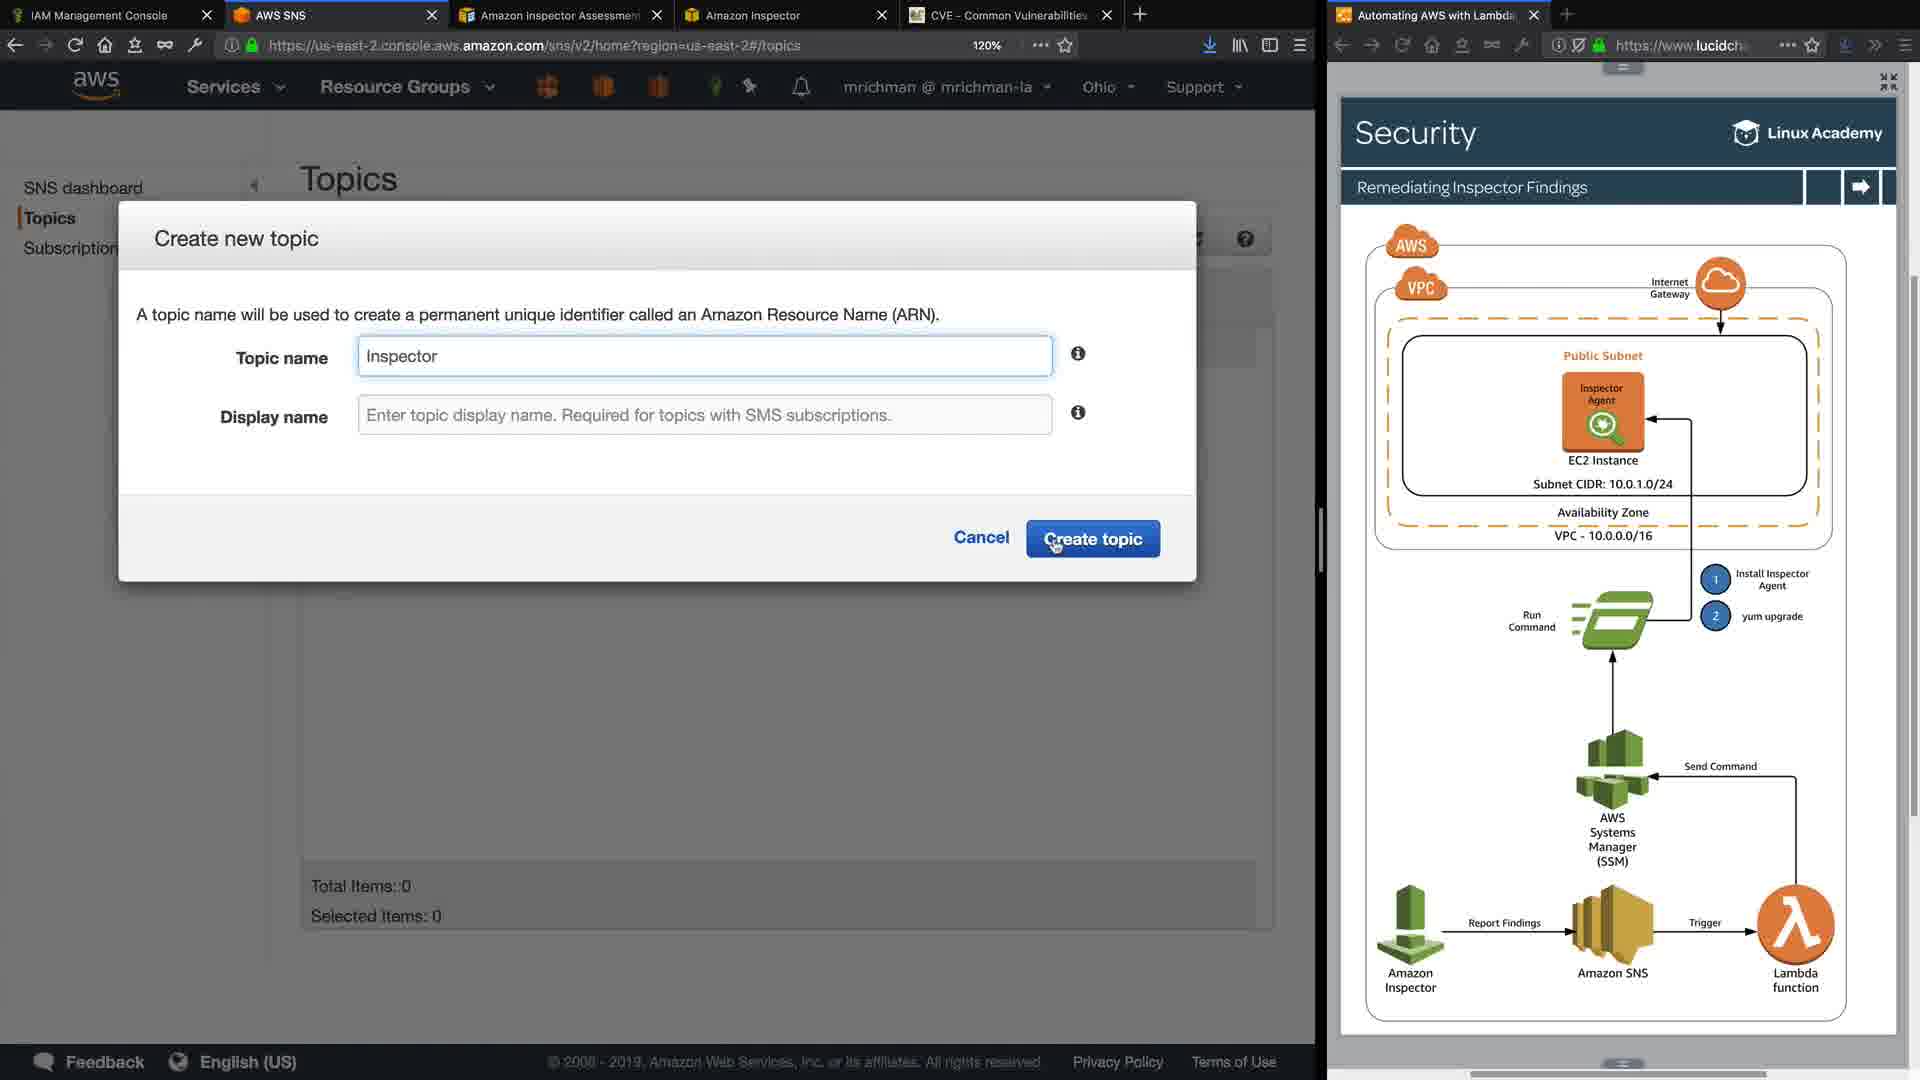
Task: Bookmark this page with star icon
Action: click(x=1065, y=45)
